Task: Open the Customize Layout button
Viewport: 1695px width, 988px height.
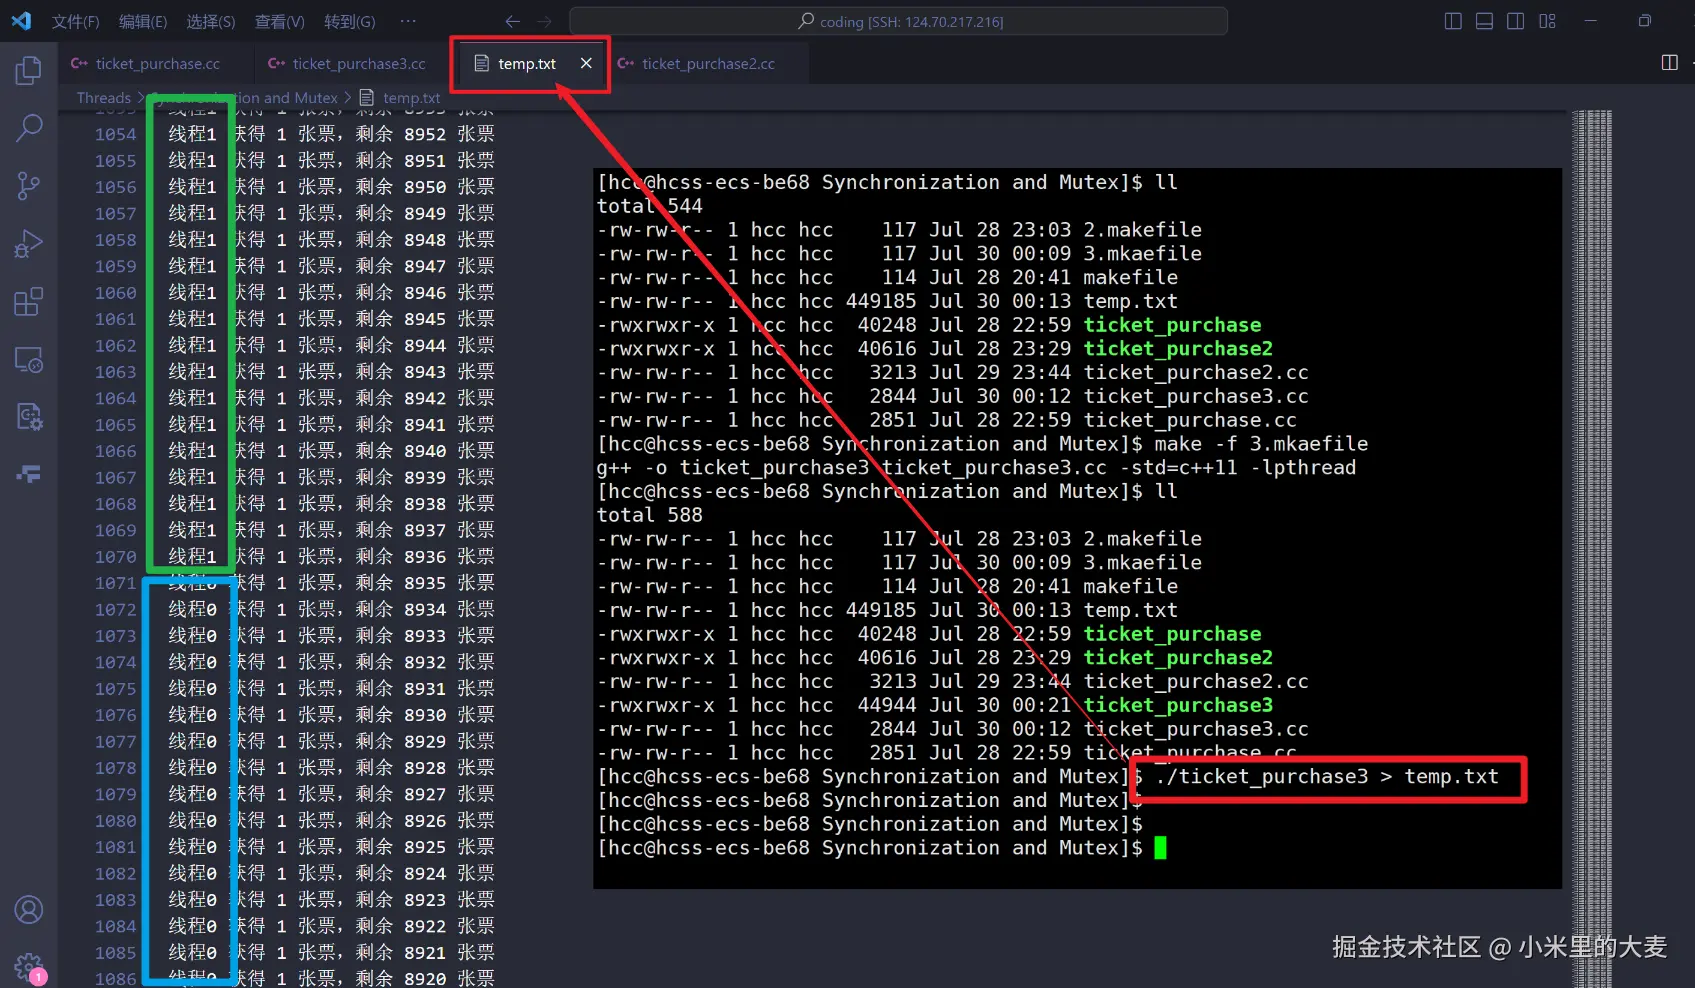Action: [x=1548, y=21]
